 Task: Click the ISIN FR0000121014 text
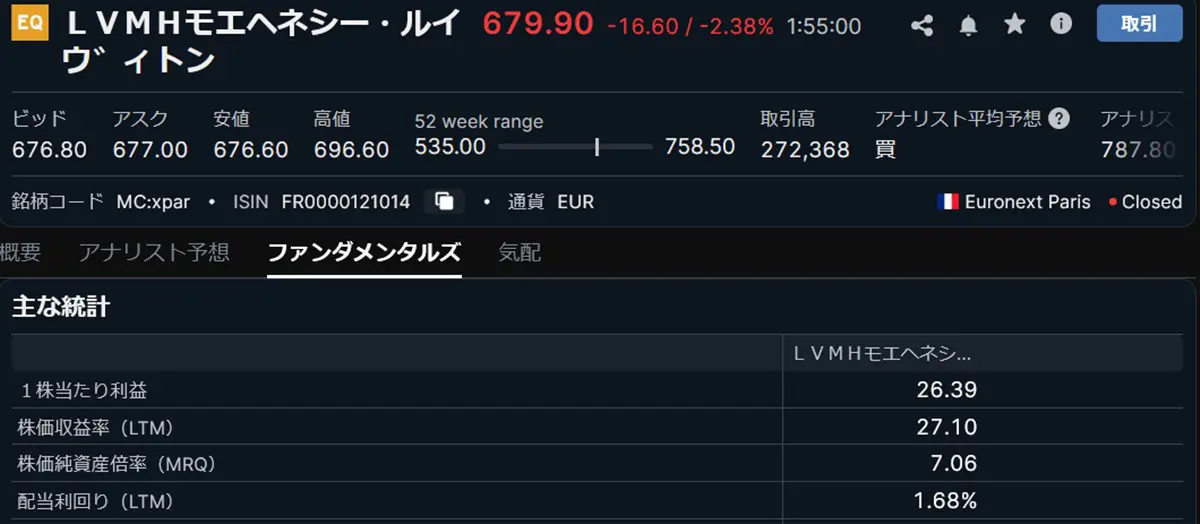[x=346, y=202]
